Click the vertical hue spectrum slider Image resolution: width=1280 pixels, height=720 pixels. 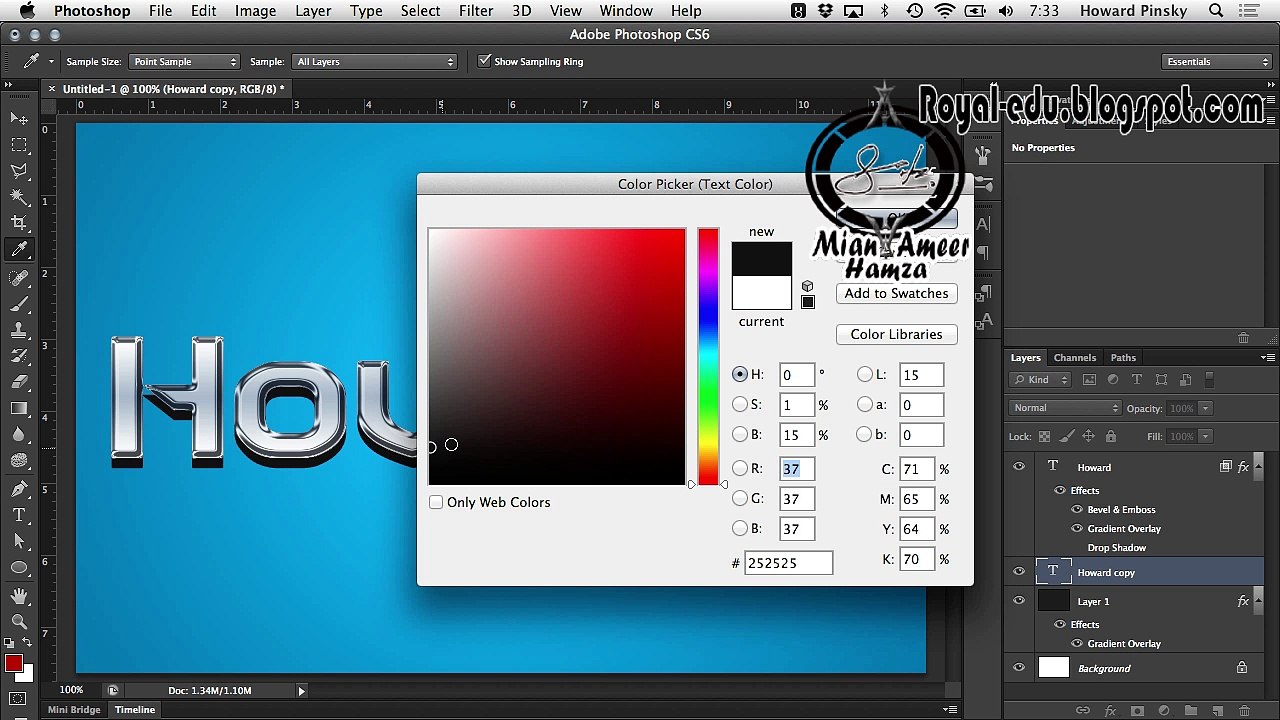(708, 357)
